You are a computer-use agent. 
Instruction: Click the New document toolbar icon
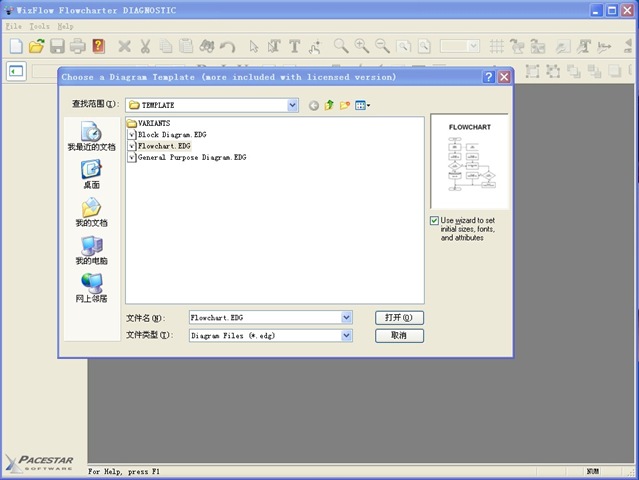(16, 46)
